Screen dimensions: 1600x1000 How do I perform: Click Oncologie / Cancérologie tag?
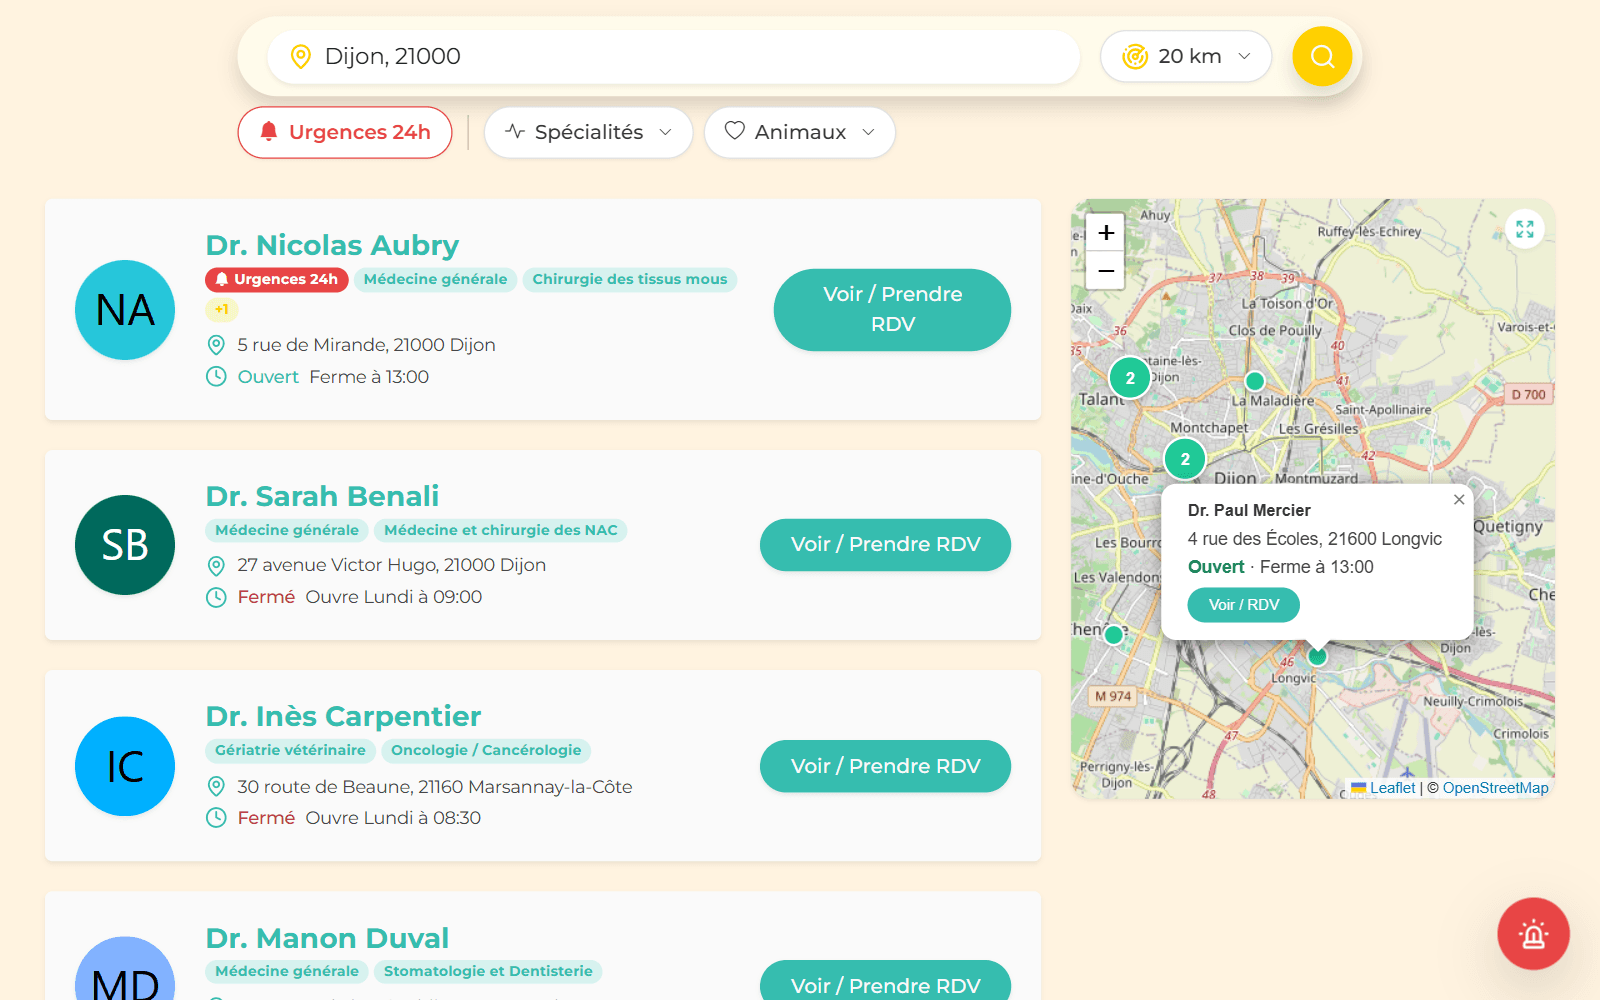(x=486, y=750)
